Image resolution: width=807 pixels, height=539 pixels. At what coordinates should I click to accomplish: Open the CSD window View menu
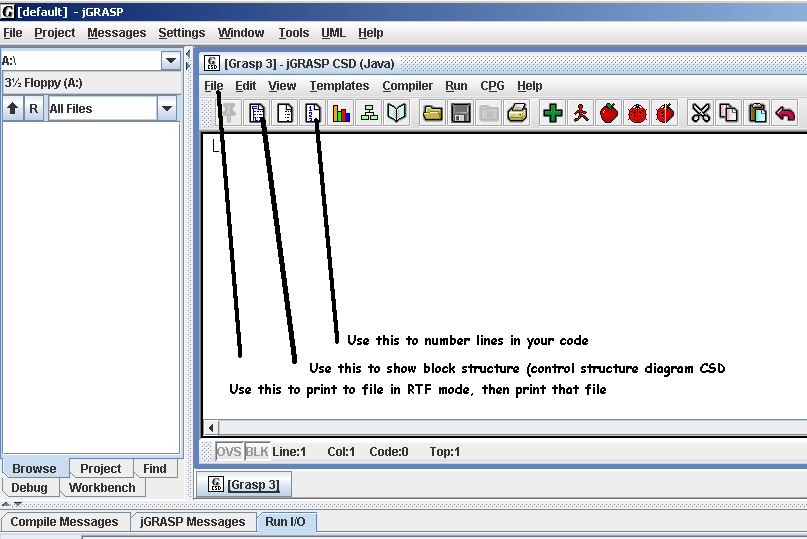tap(282, 86)
